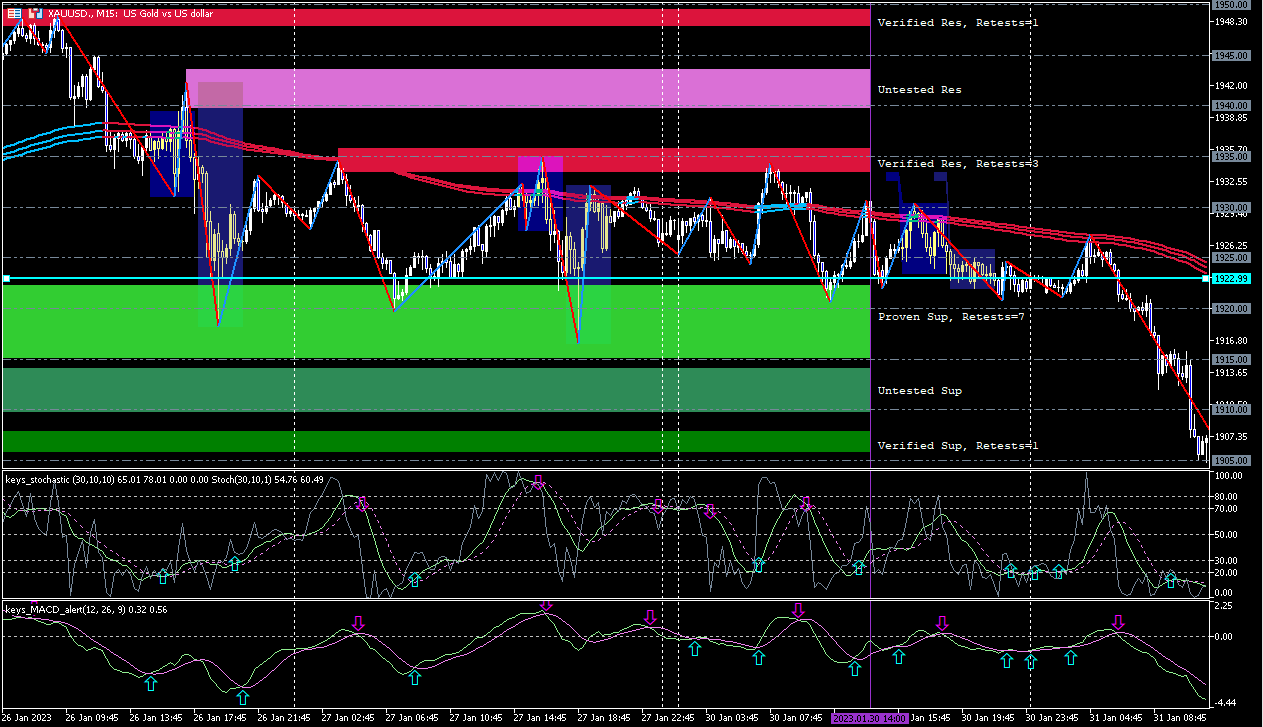1263x727 pixels.
Task: Click the 'Proven Sup, Retests=7' label
Action: tap(951, 316)
